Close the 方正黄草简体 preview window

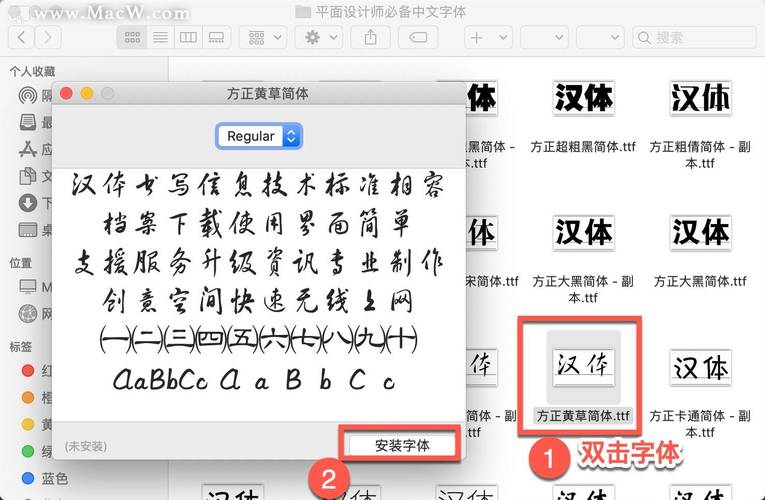point(66,93)
